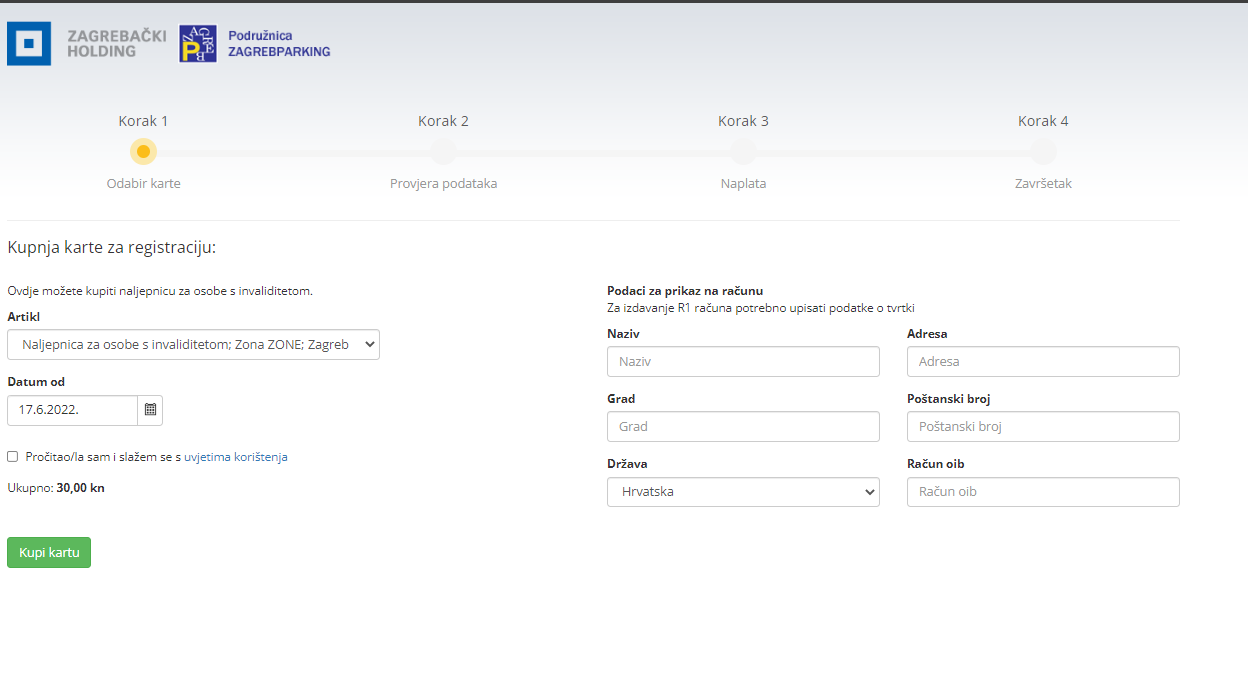Focus the Naziv input field
Screen dimensions: 1248x696
coord(743,362)
